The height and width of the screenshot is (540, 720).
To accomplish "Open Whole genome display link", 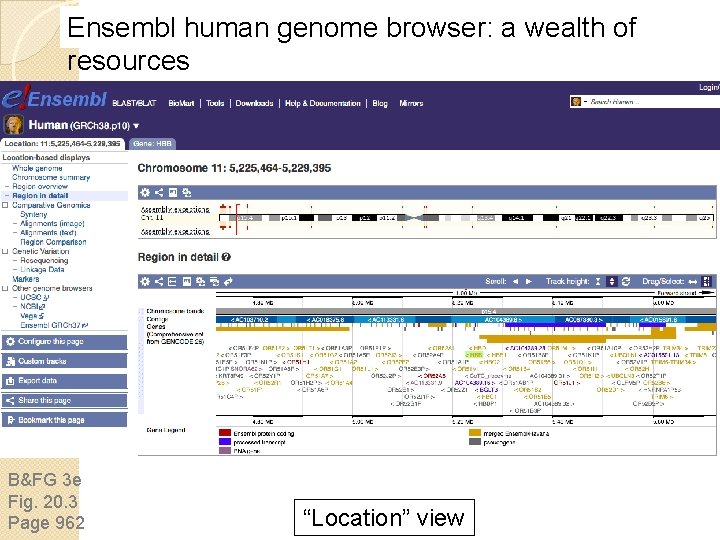I will 37,168.
